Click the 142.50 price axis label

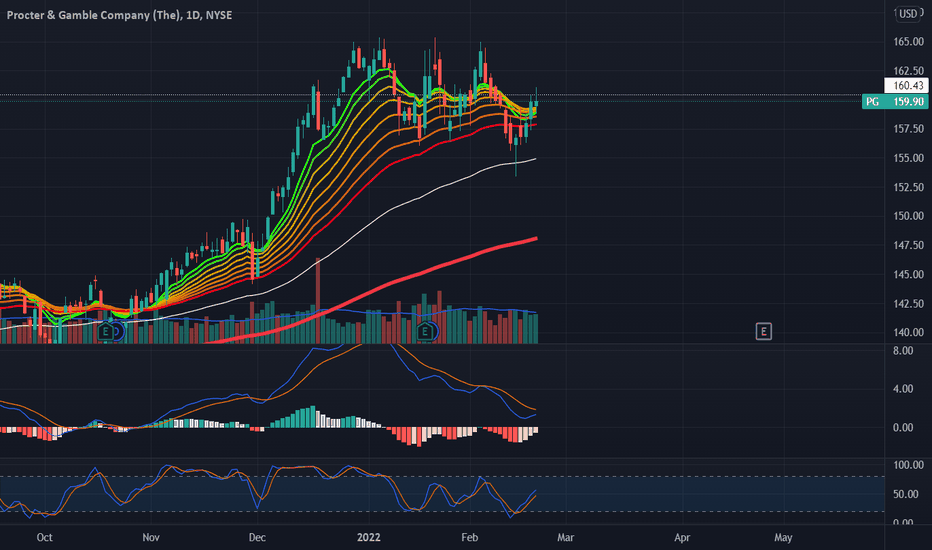coord(908,303)
